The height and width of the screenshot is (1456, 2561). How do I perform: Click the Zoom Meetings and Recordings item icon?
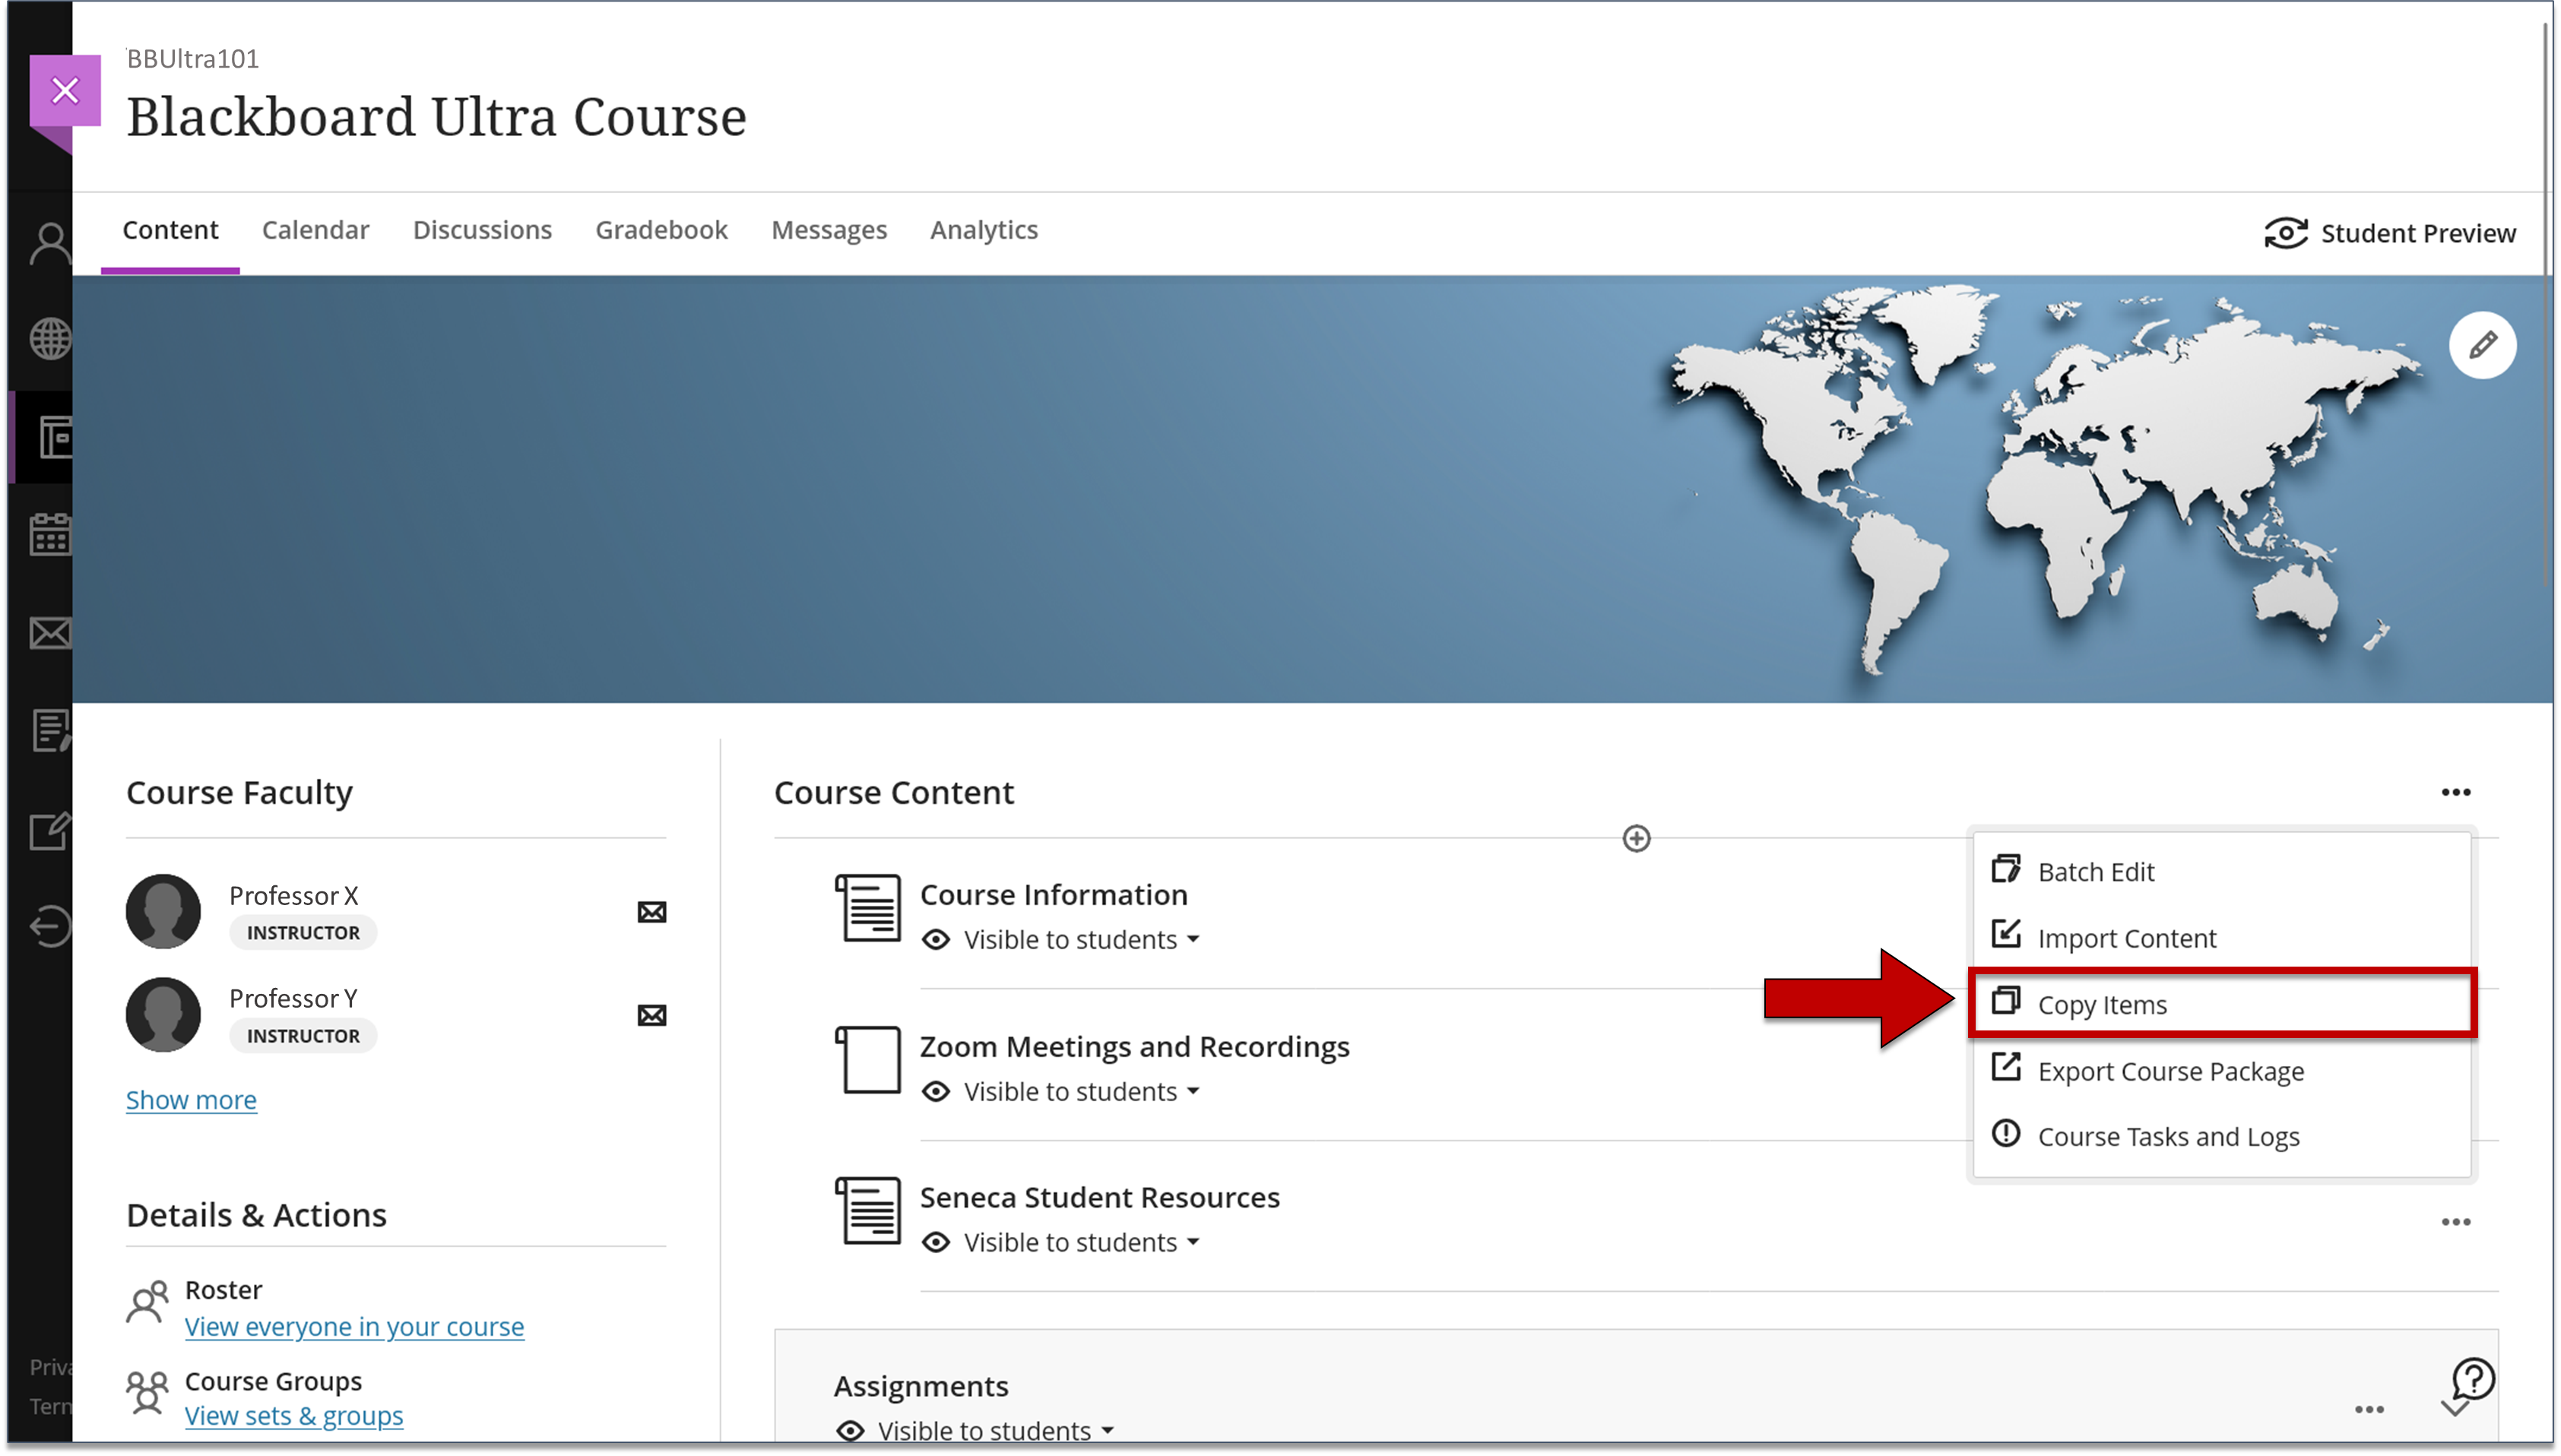868,1060
